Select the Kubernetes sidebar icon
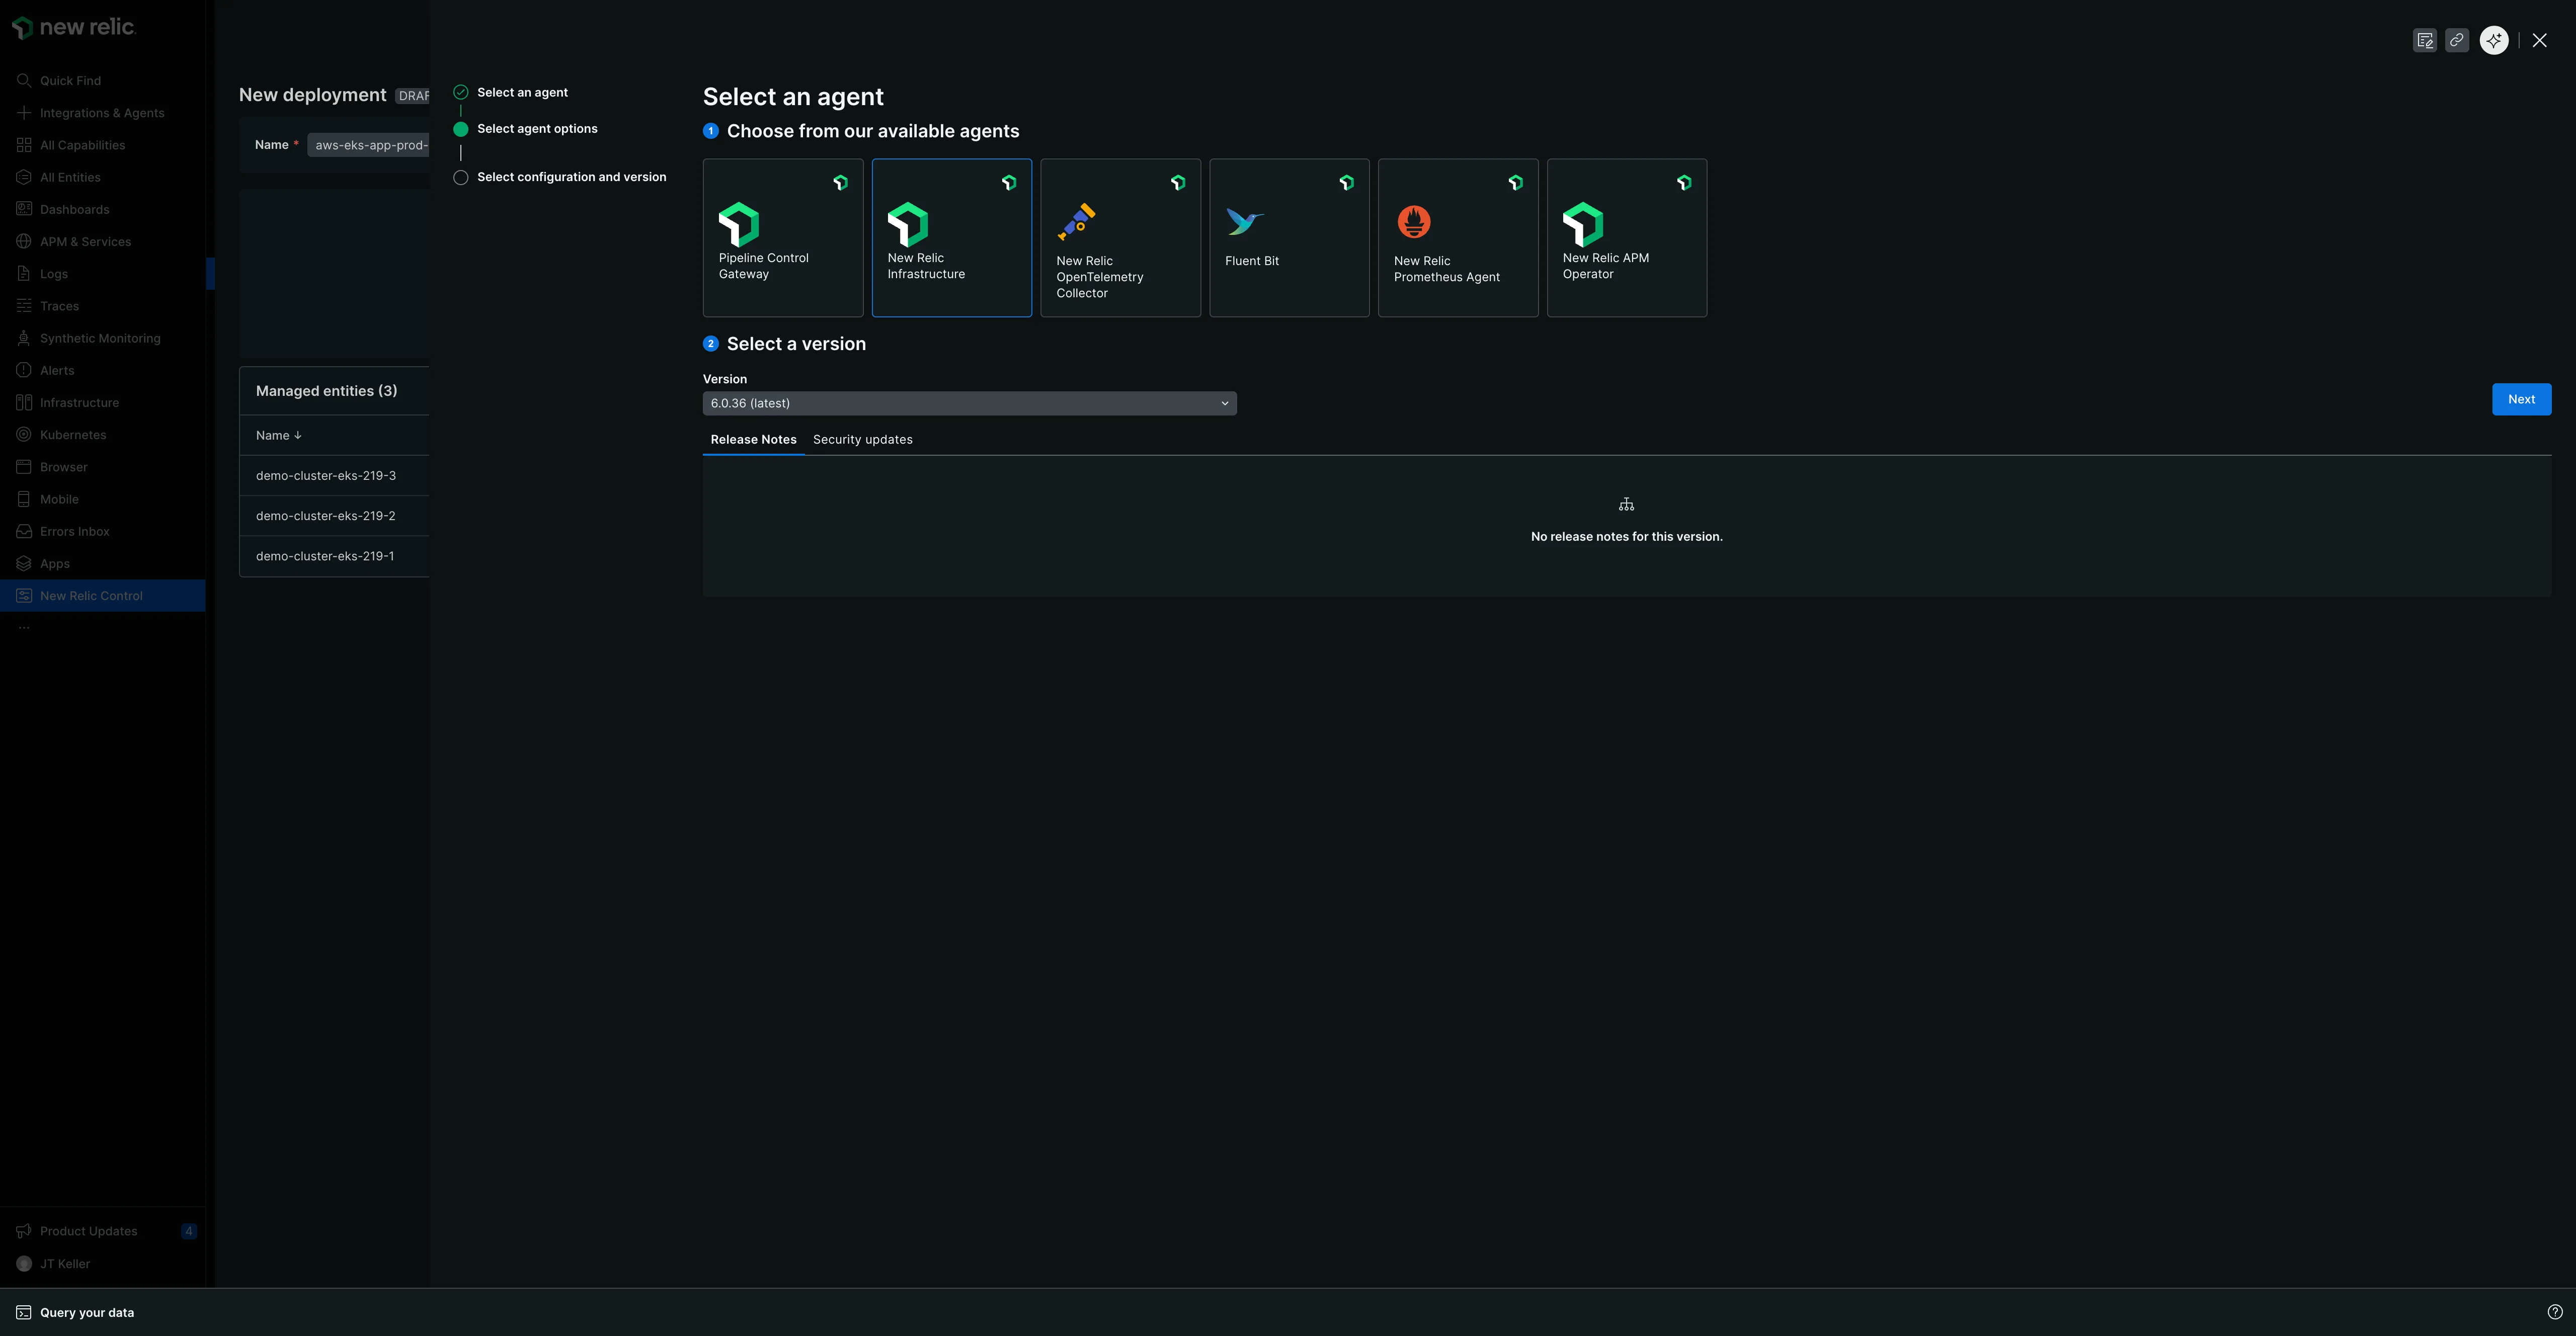This screenshot has height=1336, width=2576. coord(24,434)
